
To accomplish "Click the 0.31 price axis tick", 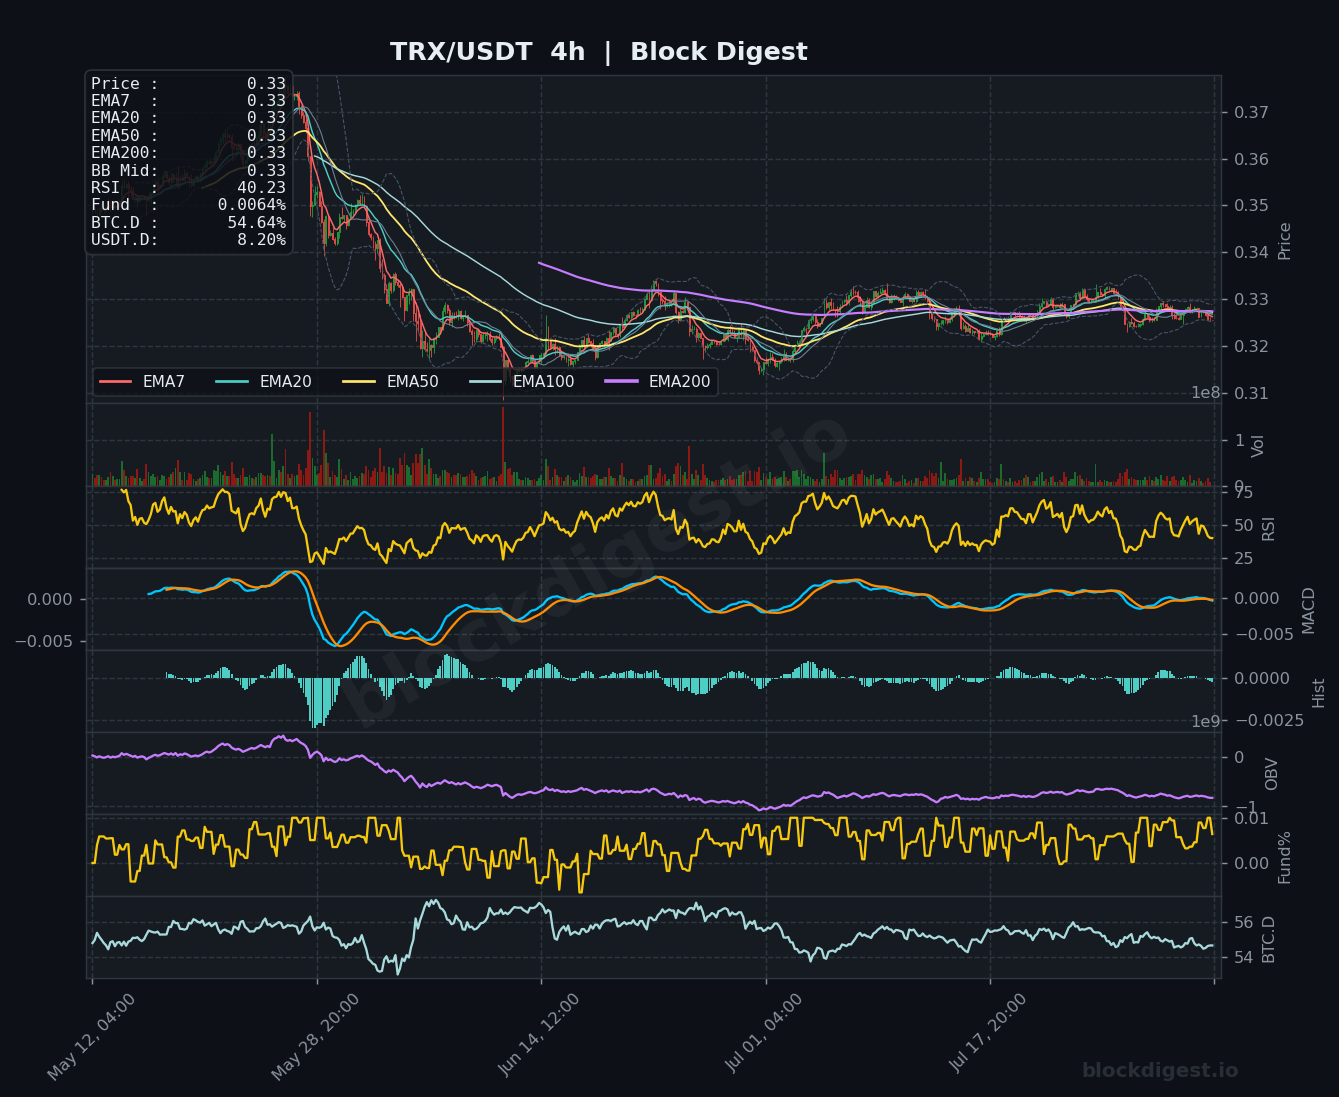I will click(1249, 393).
